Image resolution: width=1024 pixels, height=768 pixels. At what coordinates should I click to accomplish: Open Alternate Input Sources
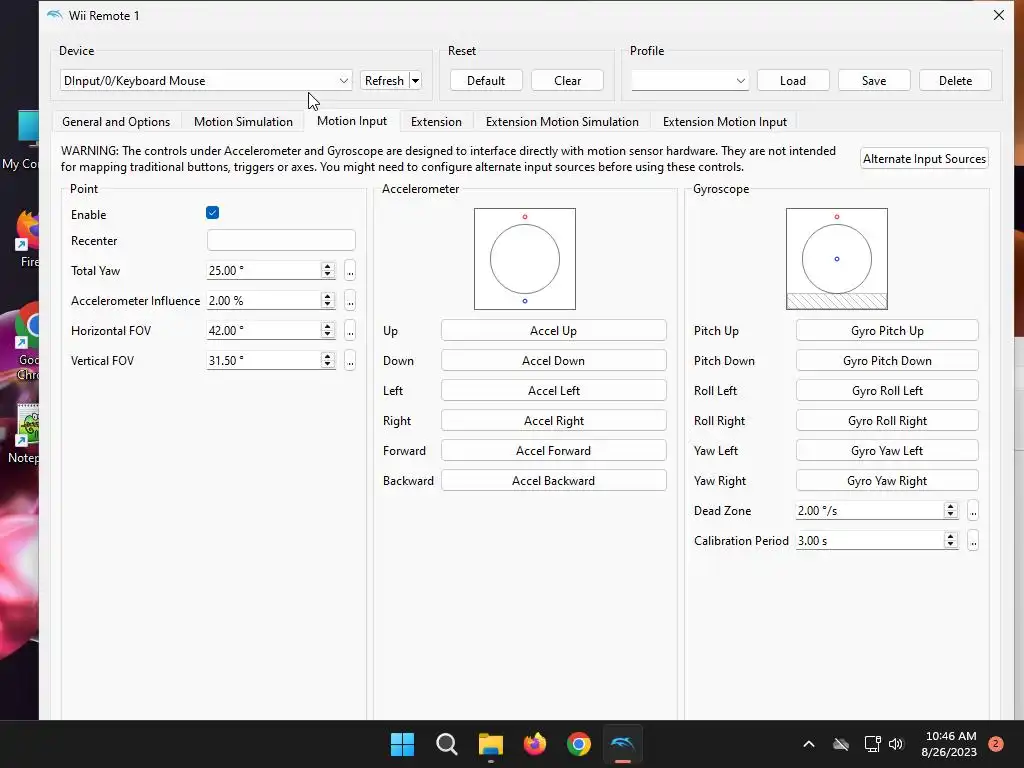coord(924,159)
